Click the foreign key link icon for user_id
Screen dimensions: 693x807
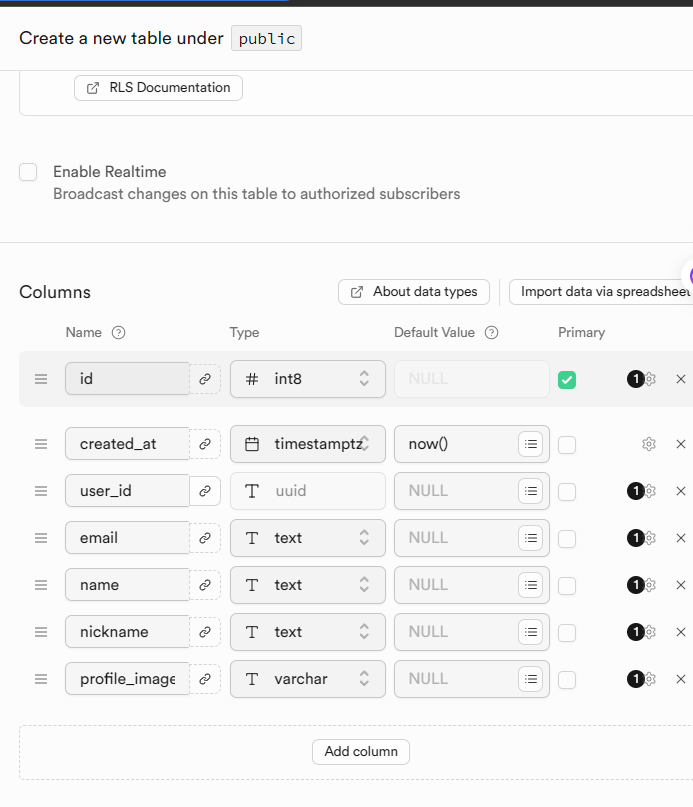tap(205, 491)
